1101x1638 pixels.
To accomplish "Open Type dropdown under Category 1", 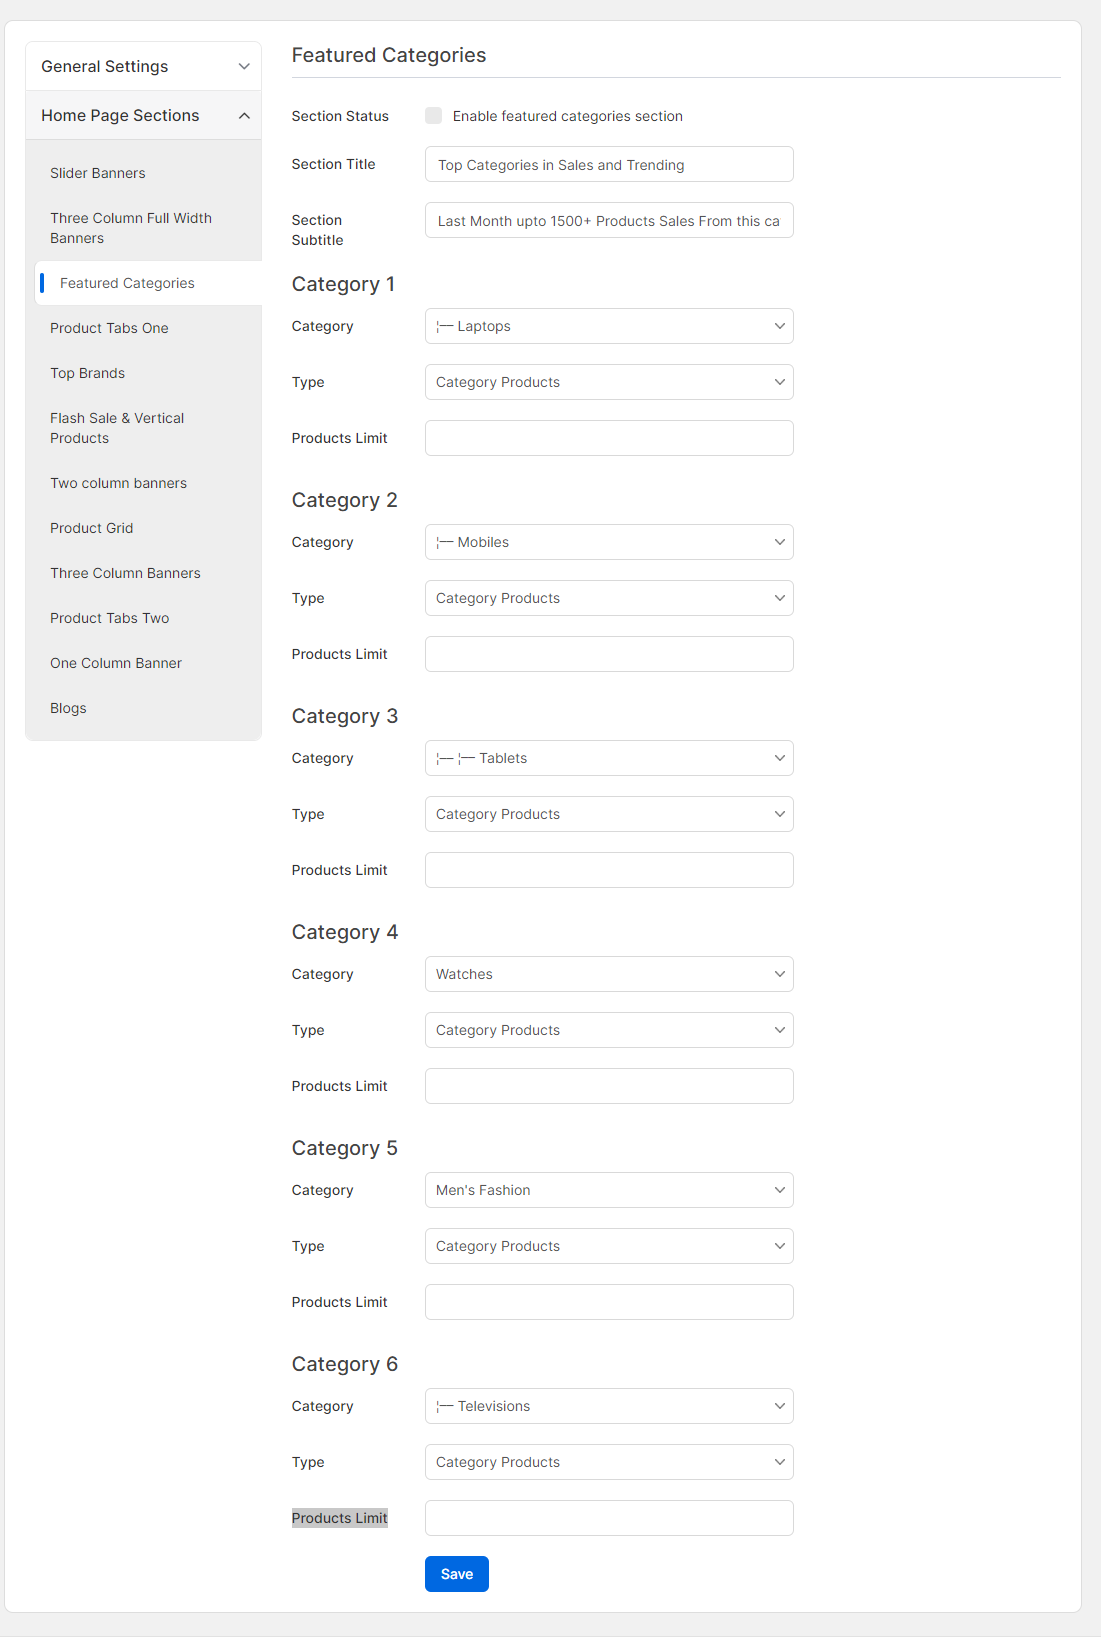I will pos(608,382).
